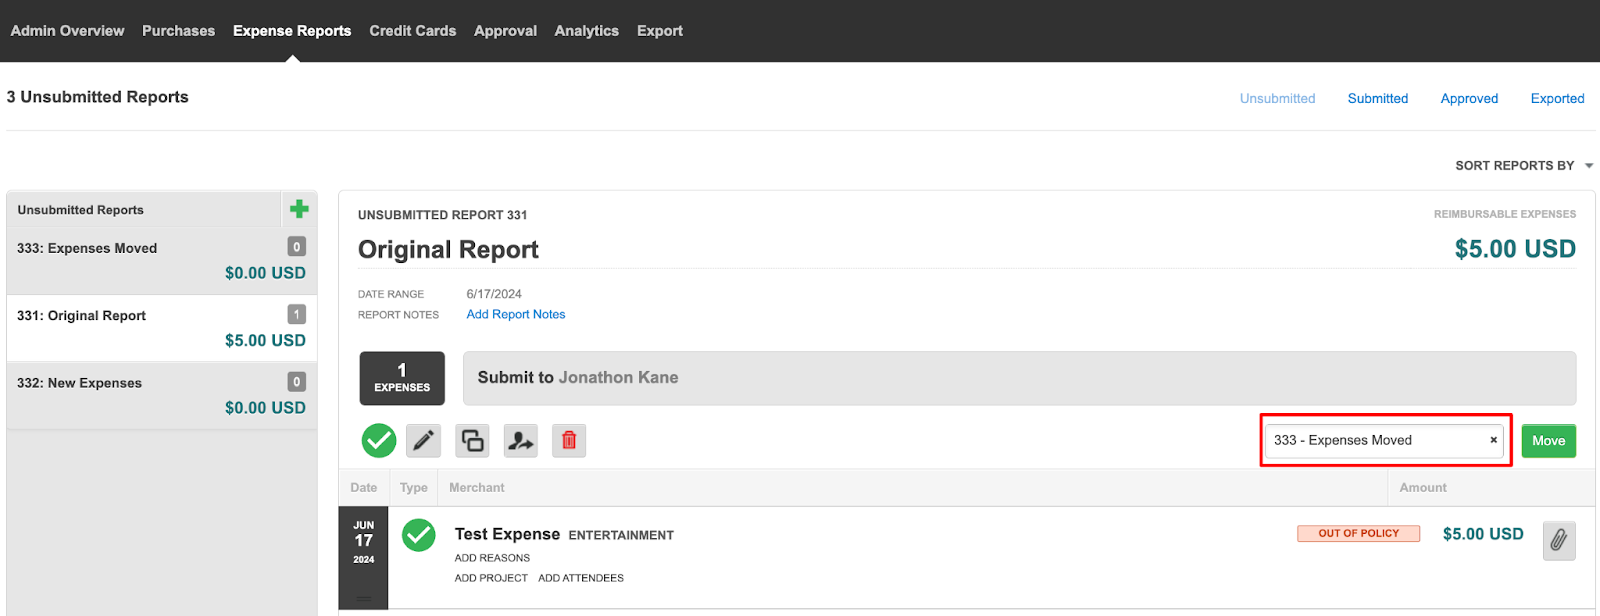Open report 333: Expenses Moved

[x=162, y=260]
